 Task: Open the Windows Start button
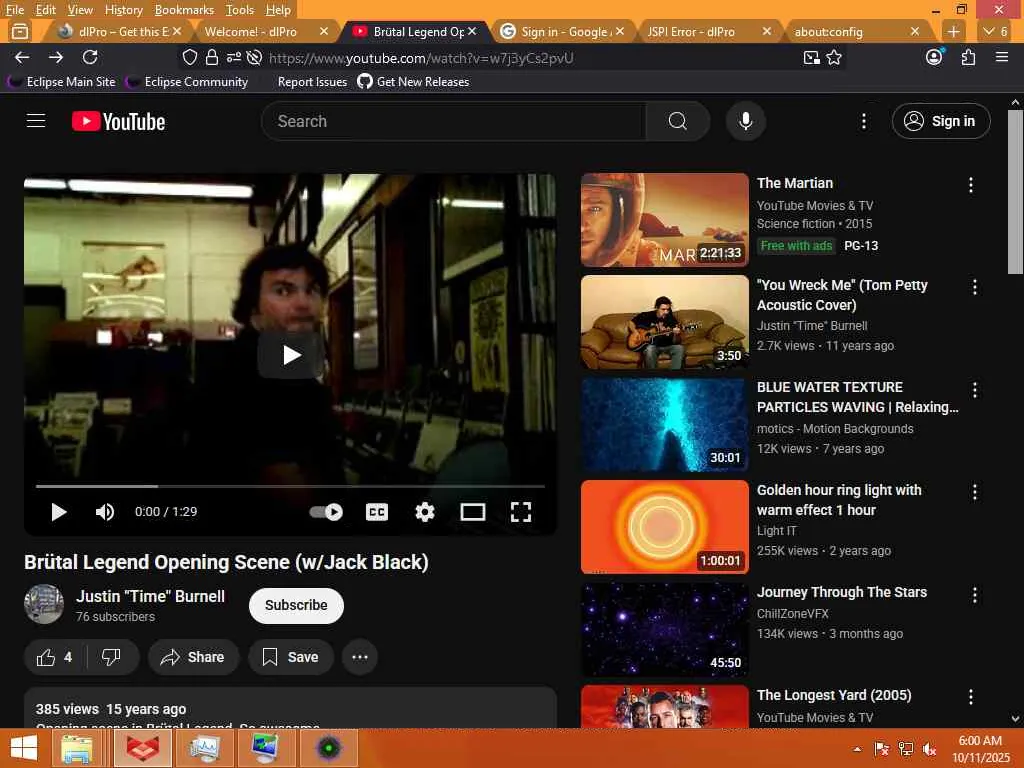tap(24, 748)
